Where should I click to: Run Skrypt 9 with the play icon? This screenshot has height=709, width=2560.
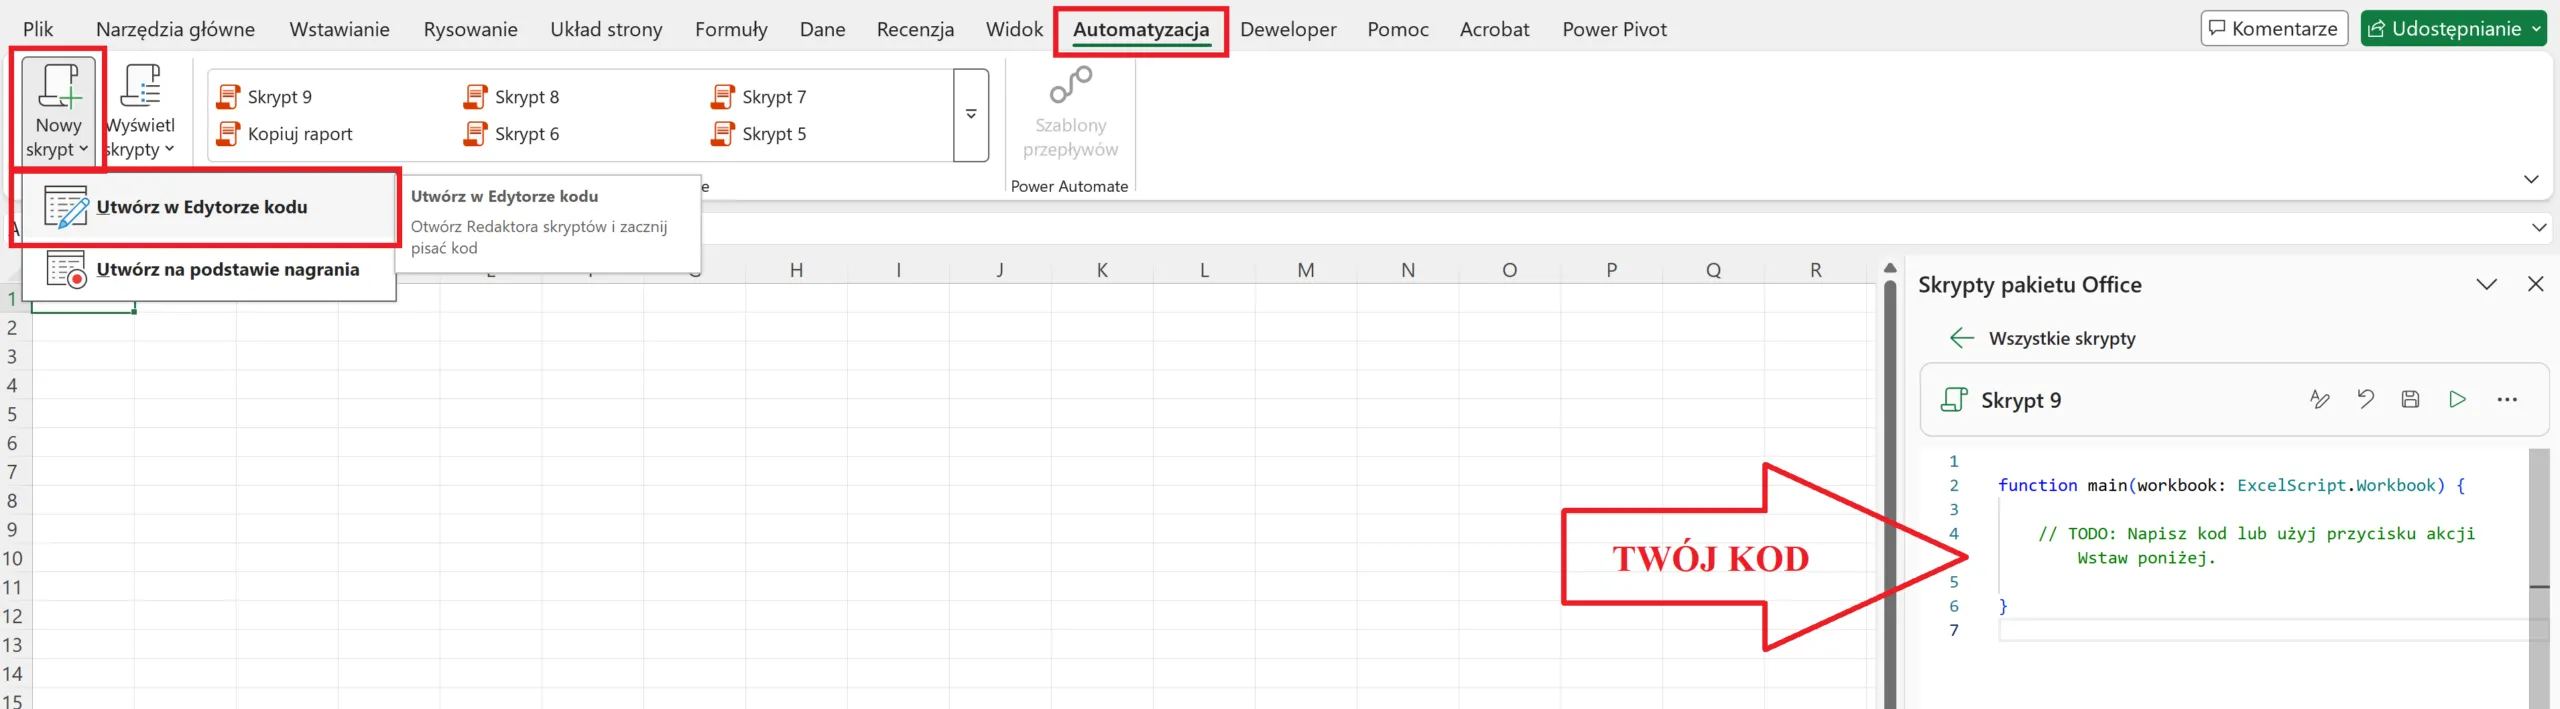point(2457,400)
